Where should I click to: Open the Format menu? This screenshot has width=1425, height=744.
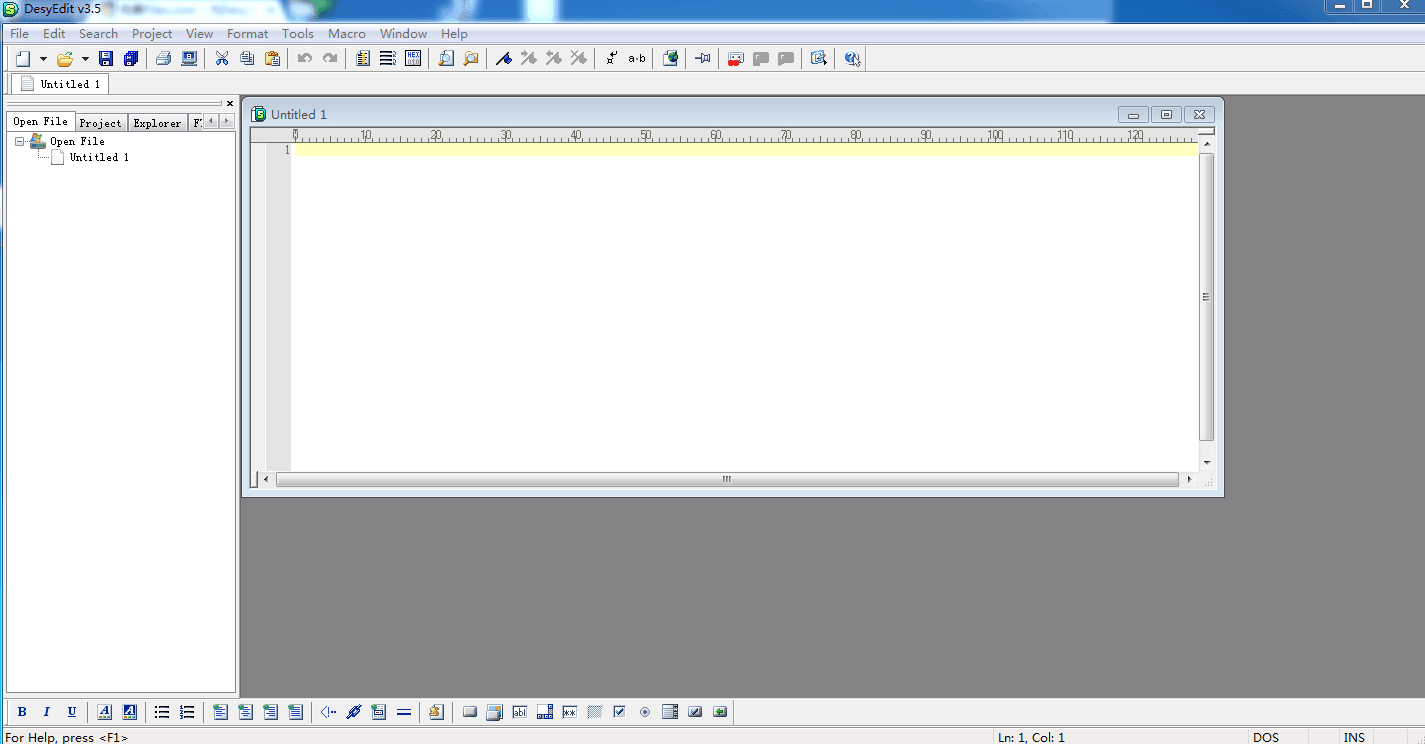tap(247, 33)
